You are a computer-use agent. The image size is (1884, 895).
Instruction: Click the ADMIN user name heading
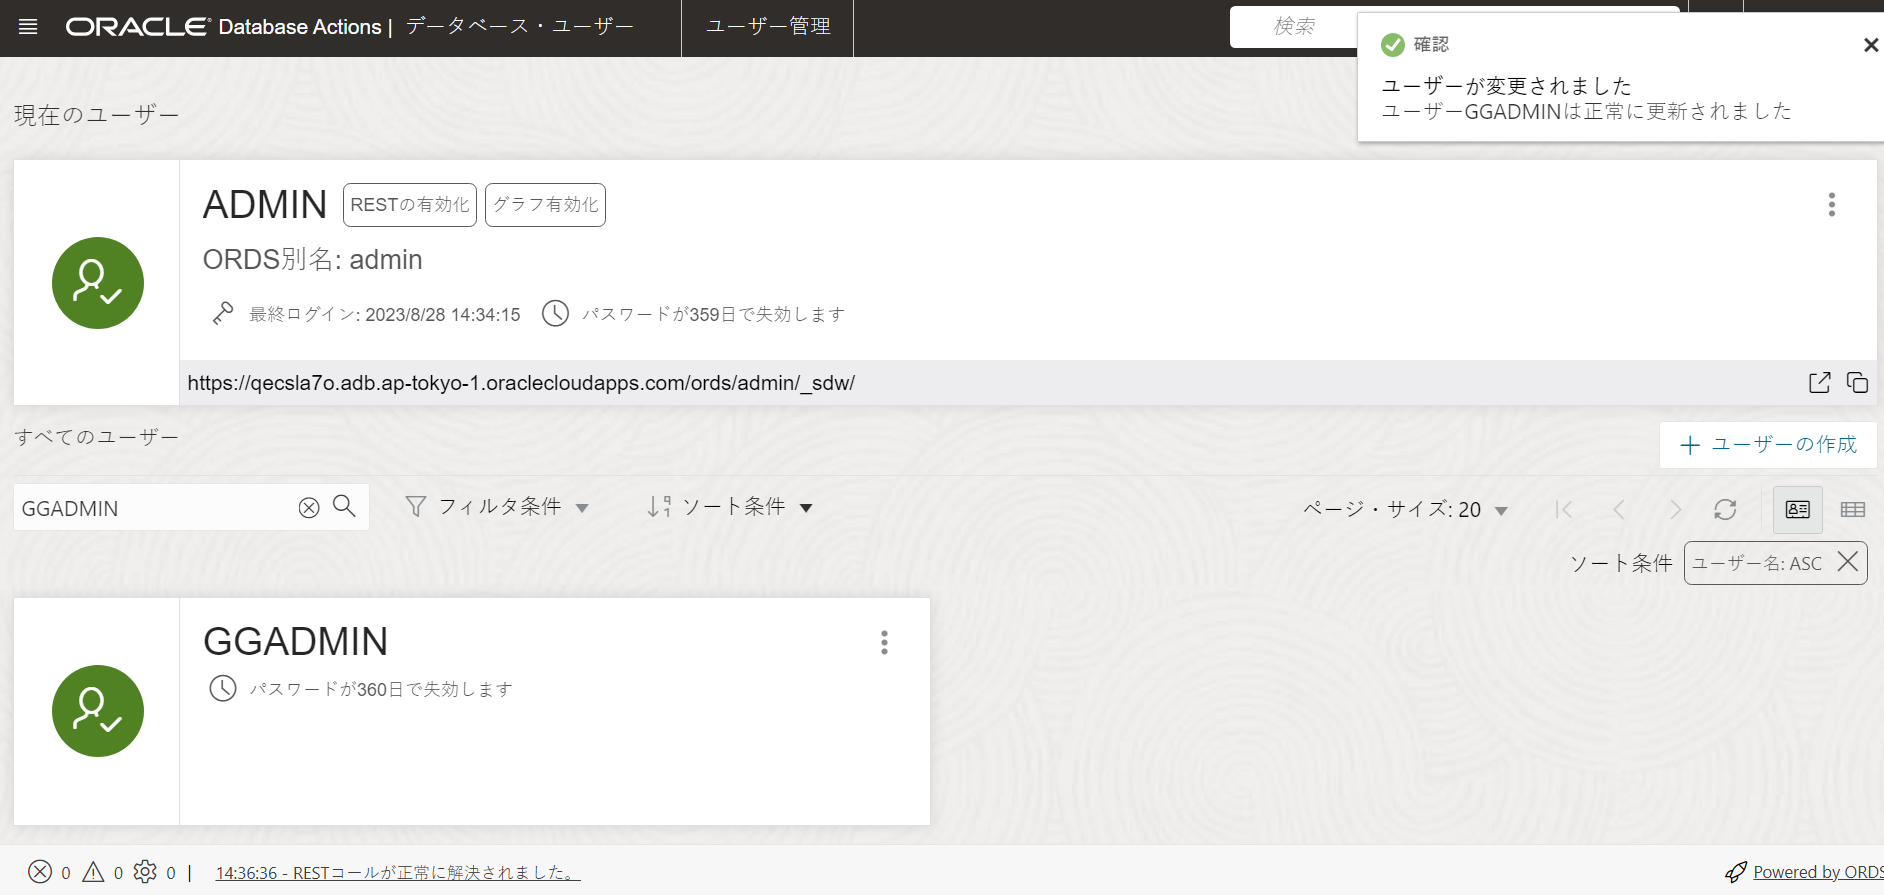tap(265, 205)
